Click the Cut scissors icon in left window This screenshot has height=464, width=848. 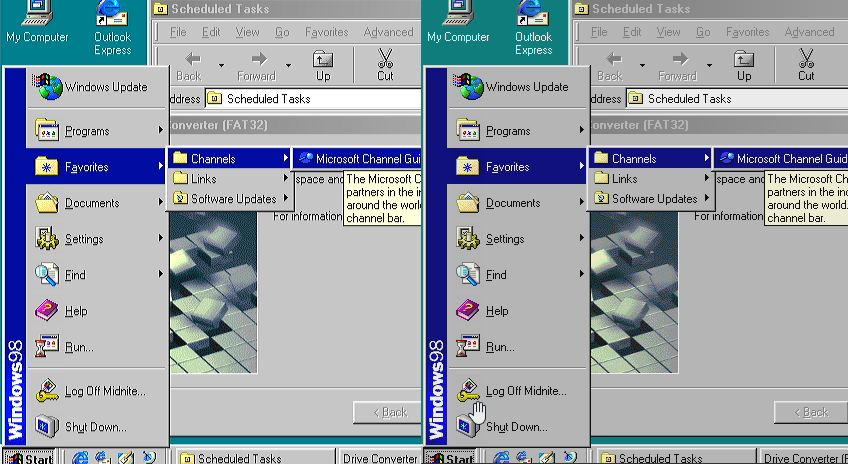tap(385, 64)
